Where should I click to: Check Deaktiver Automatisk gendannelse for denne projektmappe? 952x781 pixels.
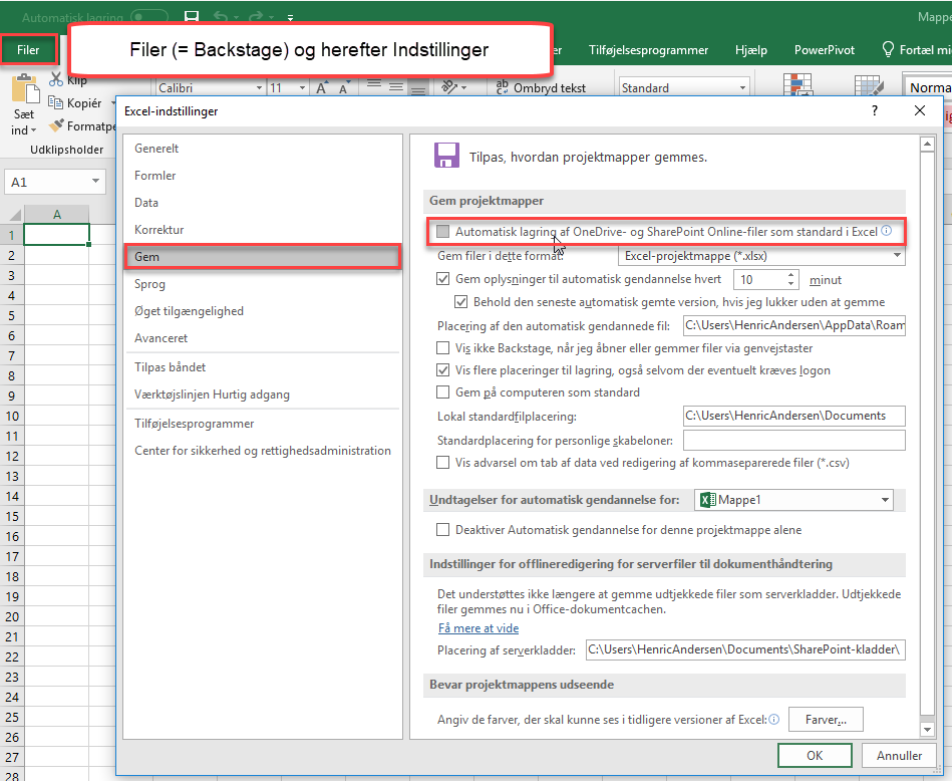[x=443, y=530]
